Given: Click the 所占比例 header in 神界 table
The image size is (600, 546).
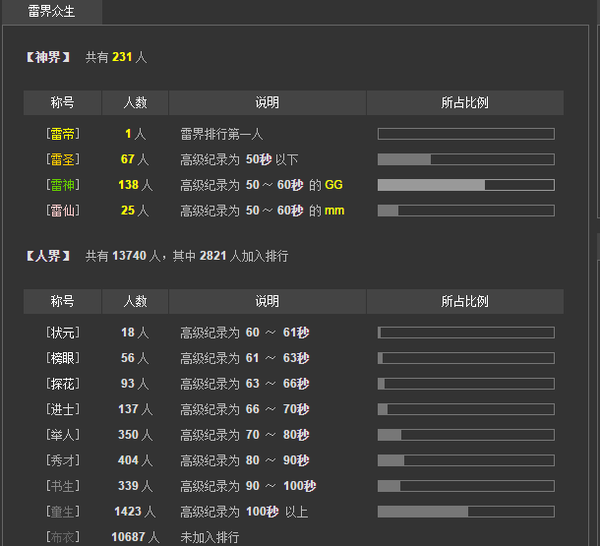Looking at the screenshot, I should pos(465,103).
